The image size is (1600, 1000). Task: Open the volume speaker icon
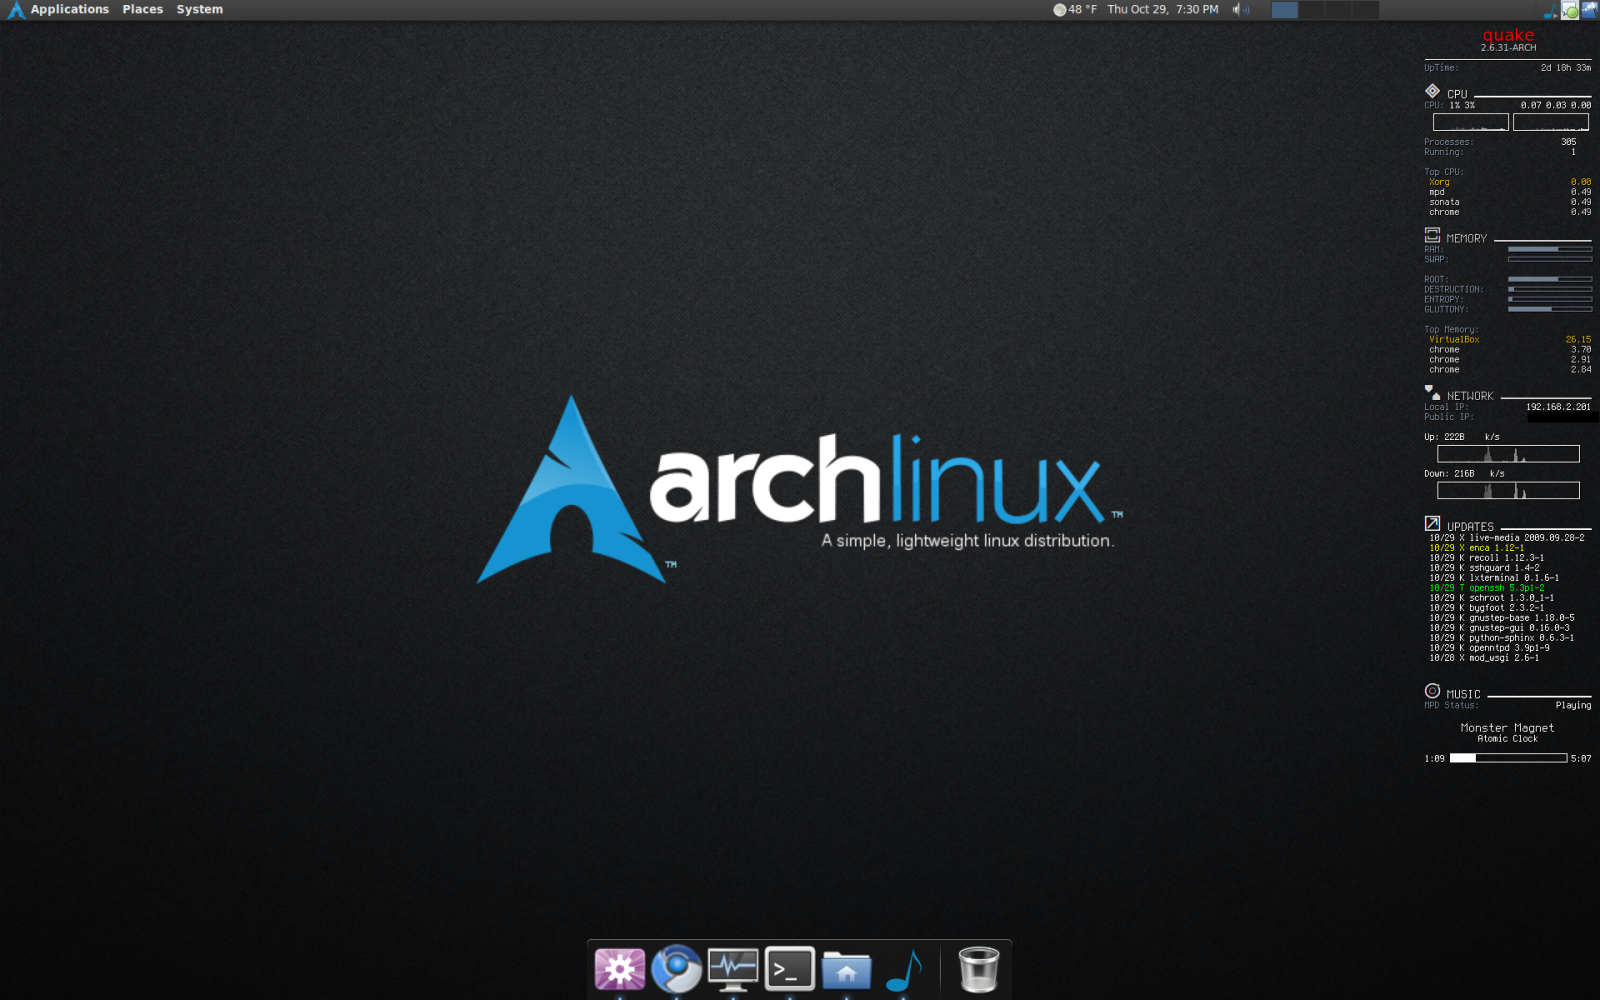click(1241, 10)
